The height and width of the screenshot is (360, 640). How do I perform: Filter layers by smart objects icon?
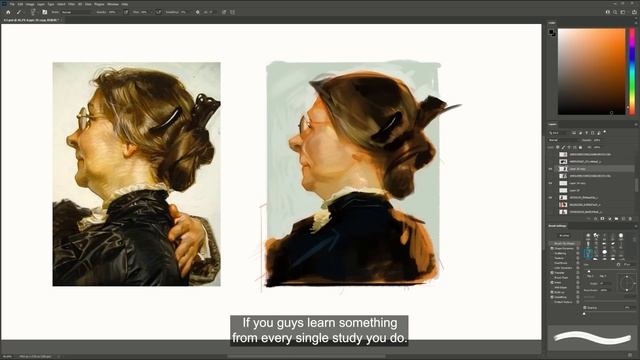599,133
